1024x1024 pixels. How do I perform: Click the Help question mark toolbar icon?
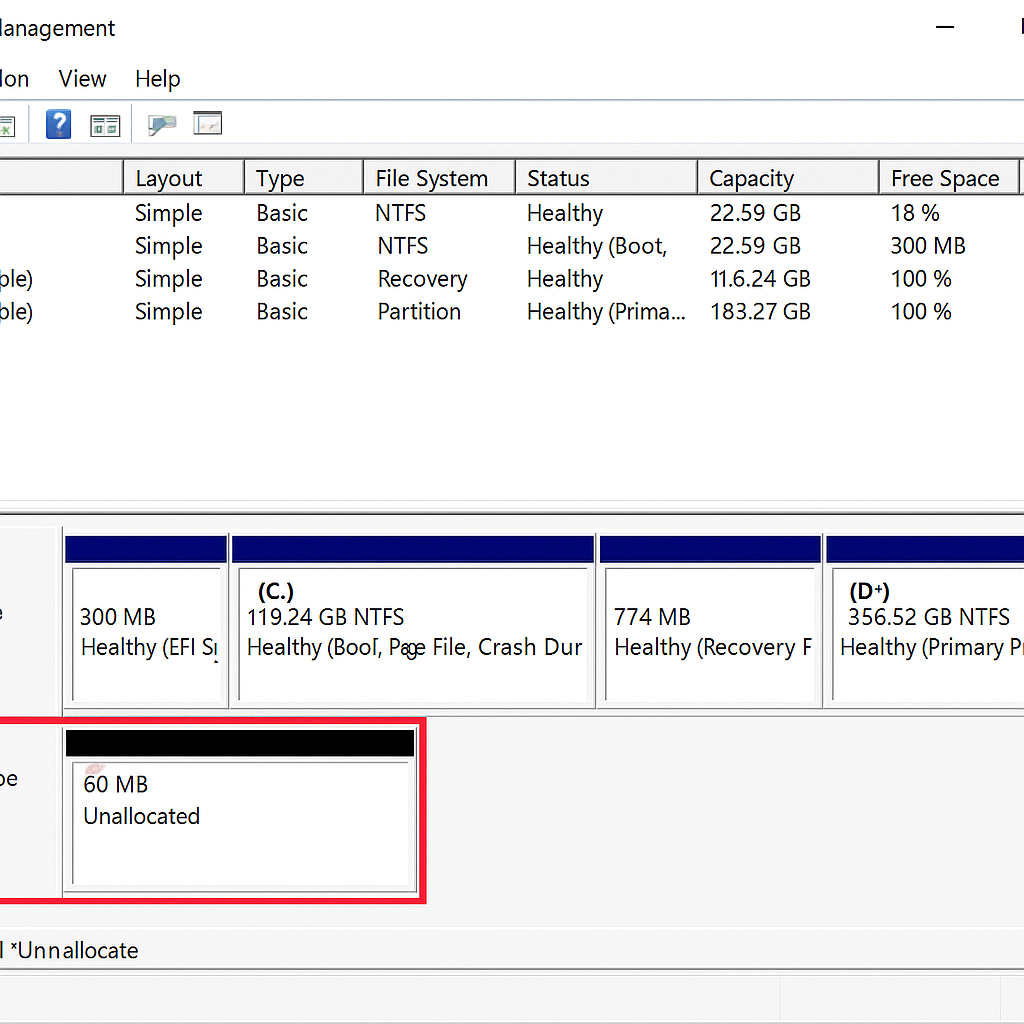[x=58, y=123]
